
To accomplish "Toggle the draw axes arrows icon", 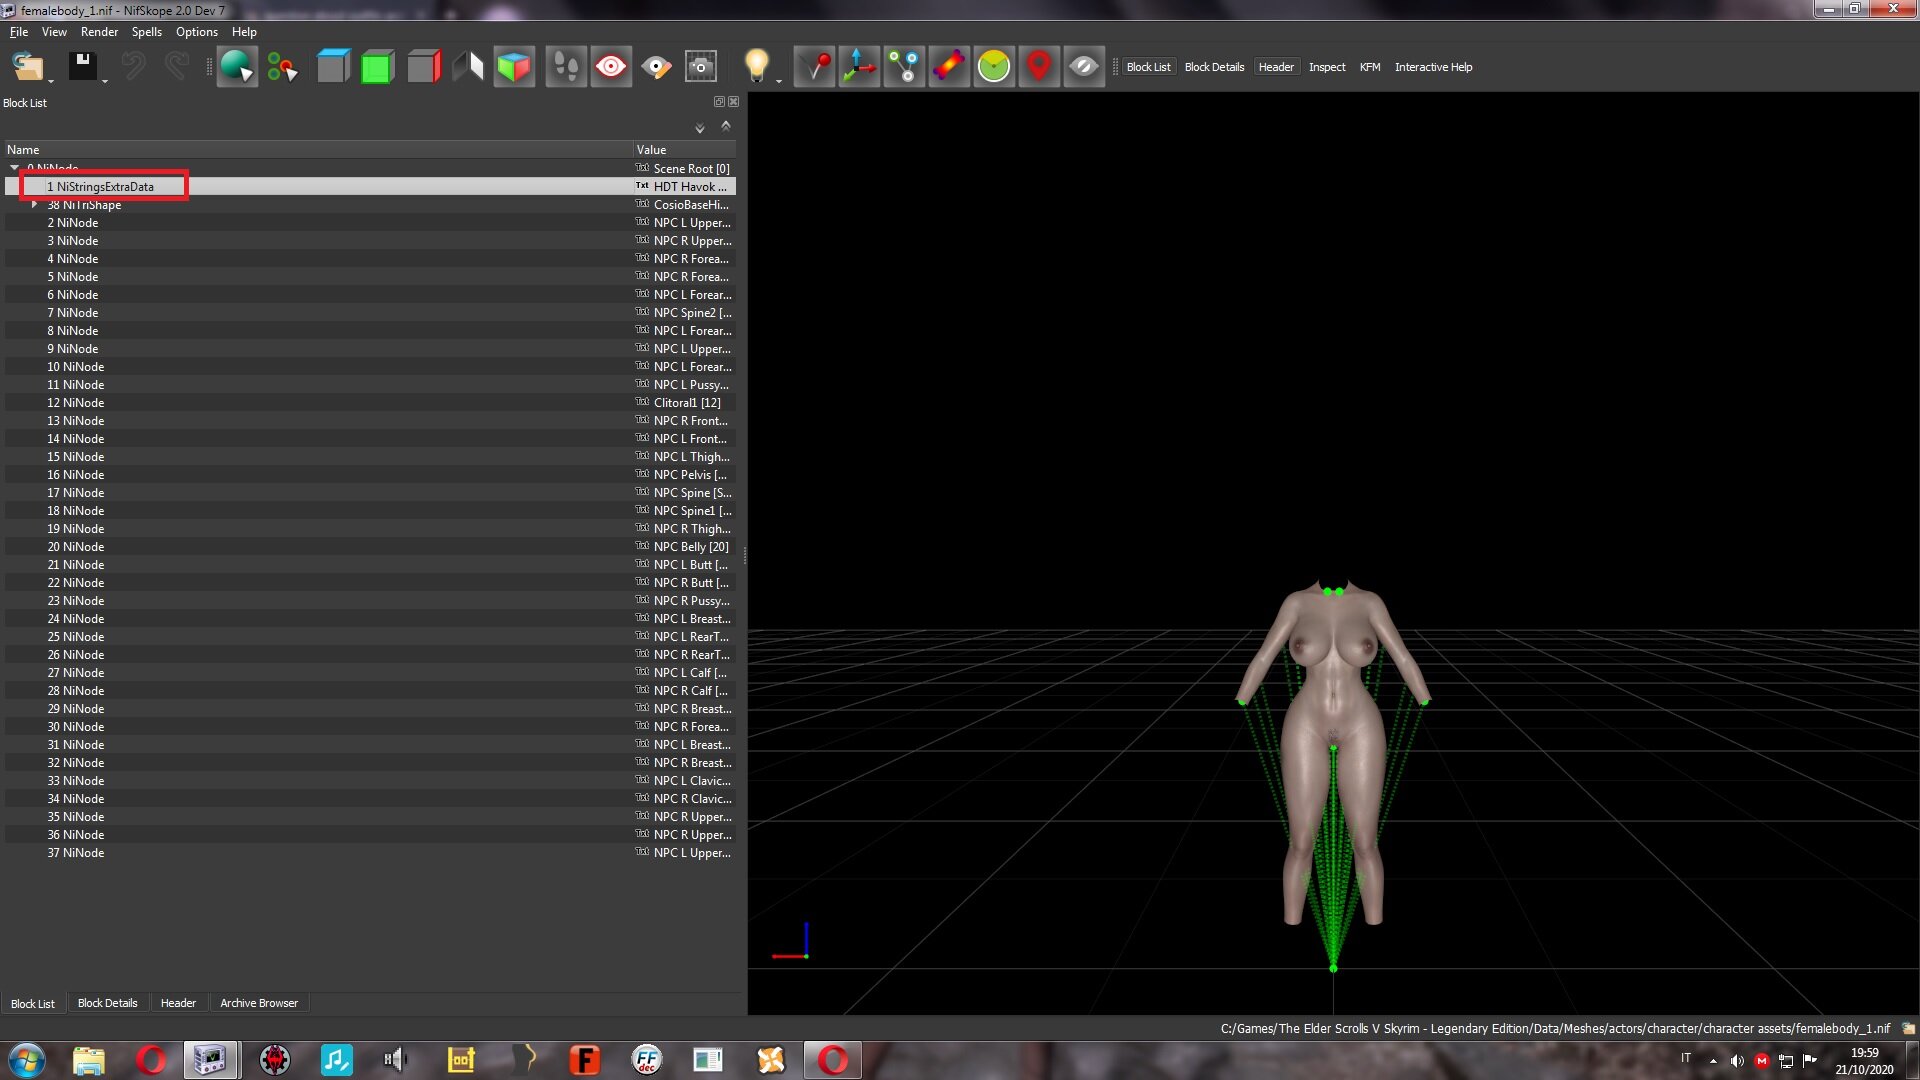I will (x=858, y=67).
